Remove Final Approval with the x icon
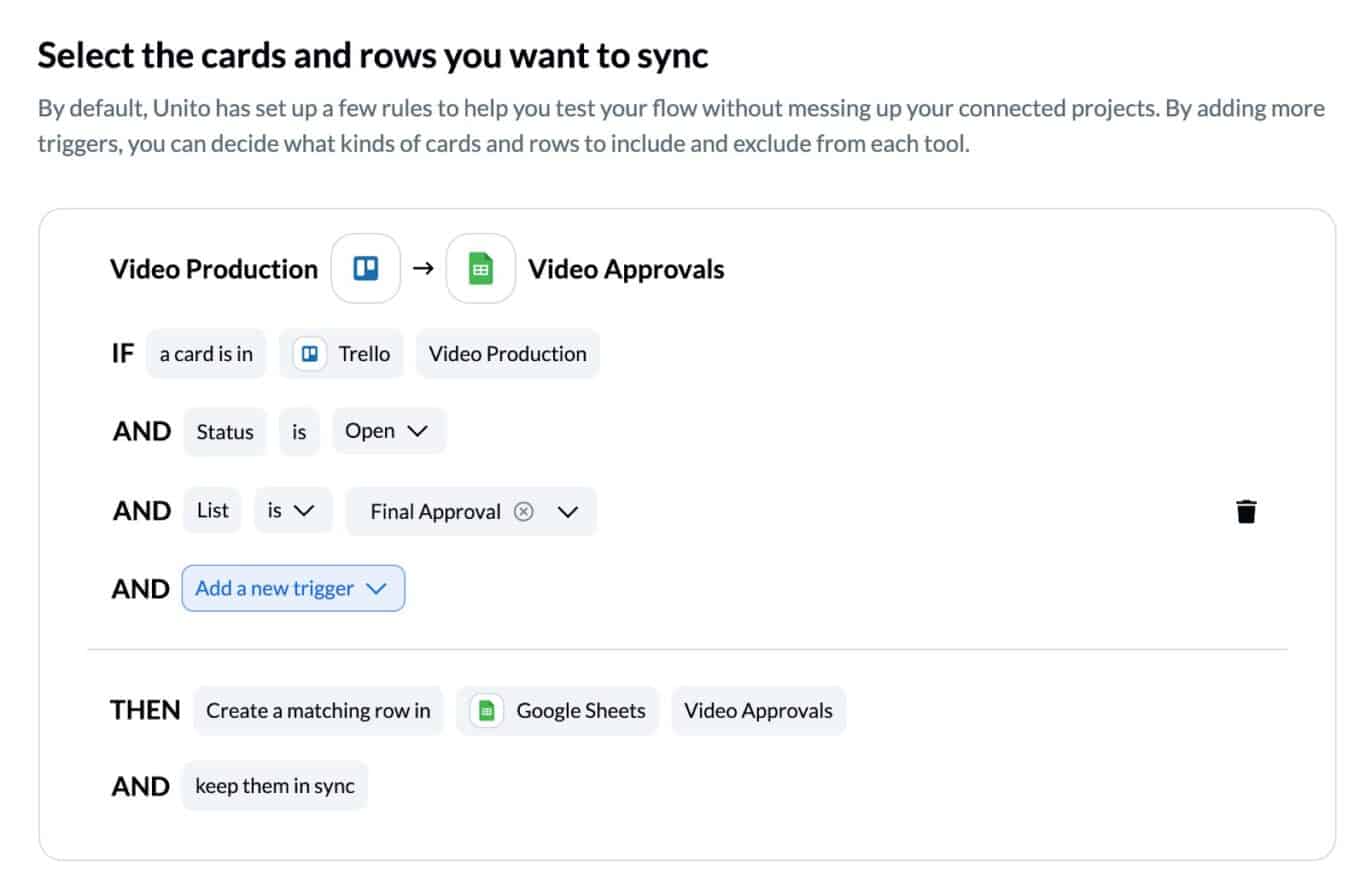Screen dimensions: 1366x886 tap(524, 511)
